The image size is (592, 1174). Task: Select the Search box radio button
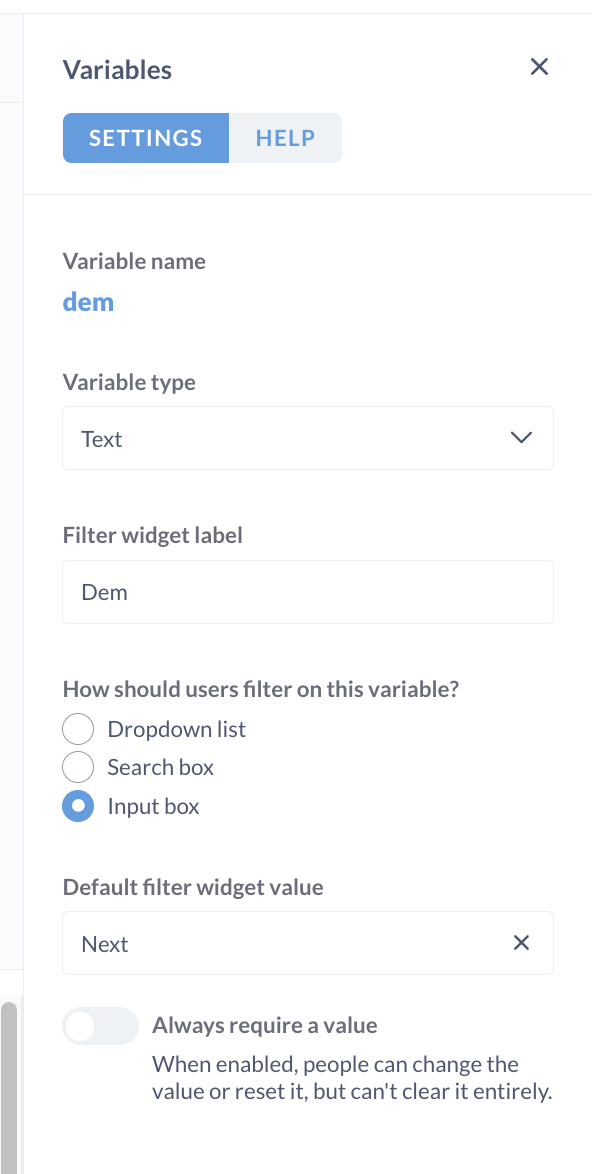pyautogui.click(x=78, y=767)
